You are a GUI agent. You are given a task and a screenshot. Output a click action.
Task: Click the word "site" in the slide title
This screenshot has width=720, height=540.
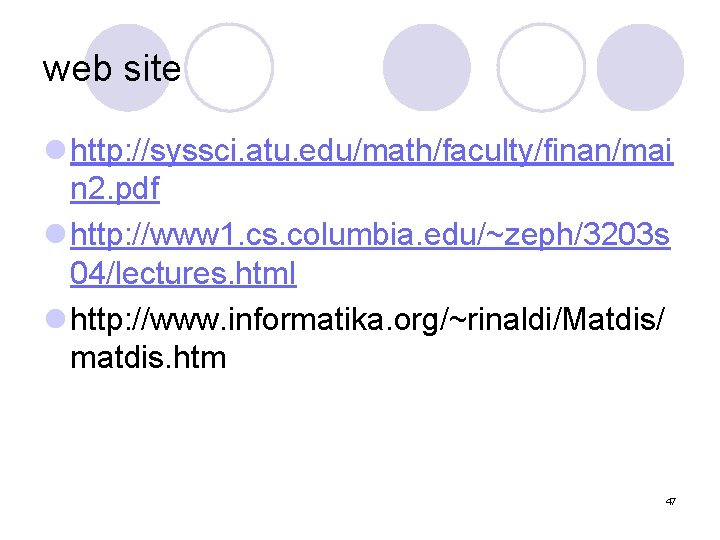click(x=152, y=69)
